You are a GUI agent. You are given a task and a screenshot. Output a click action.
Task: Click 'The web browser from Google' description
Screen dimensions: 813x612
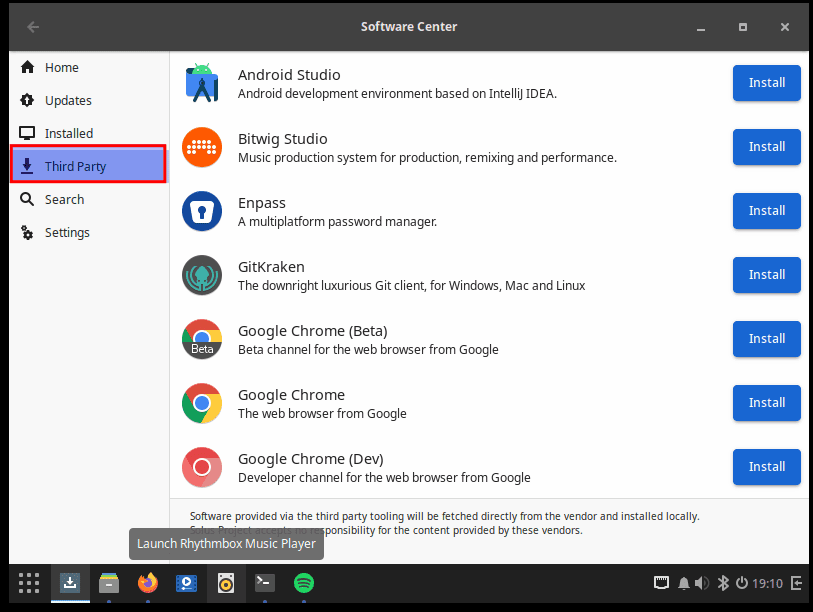point(322,414)
